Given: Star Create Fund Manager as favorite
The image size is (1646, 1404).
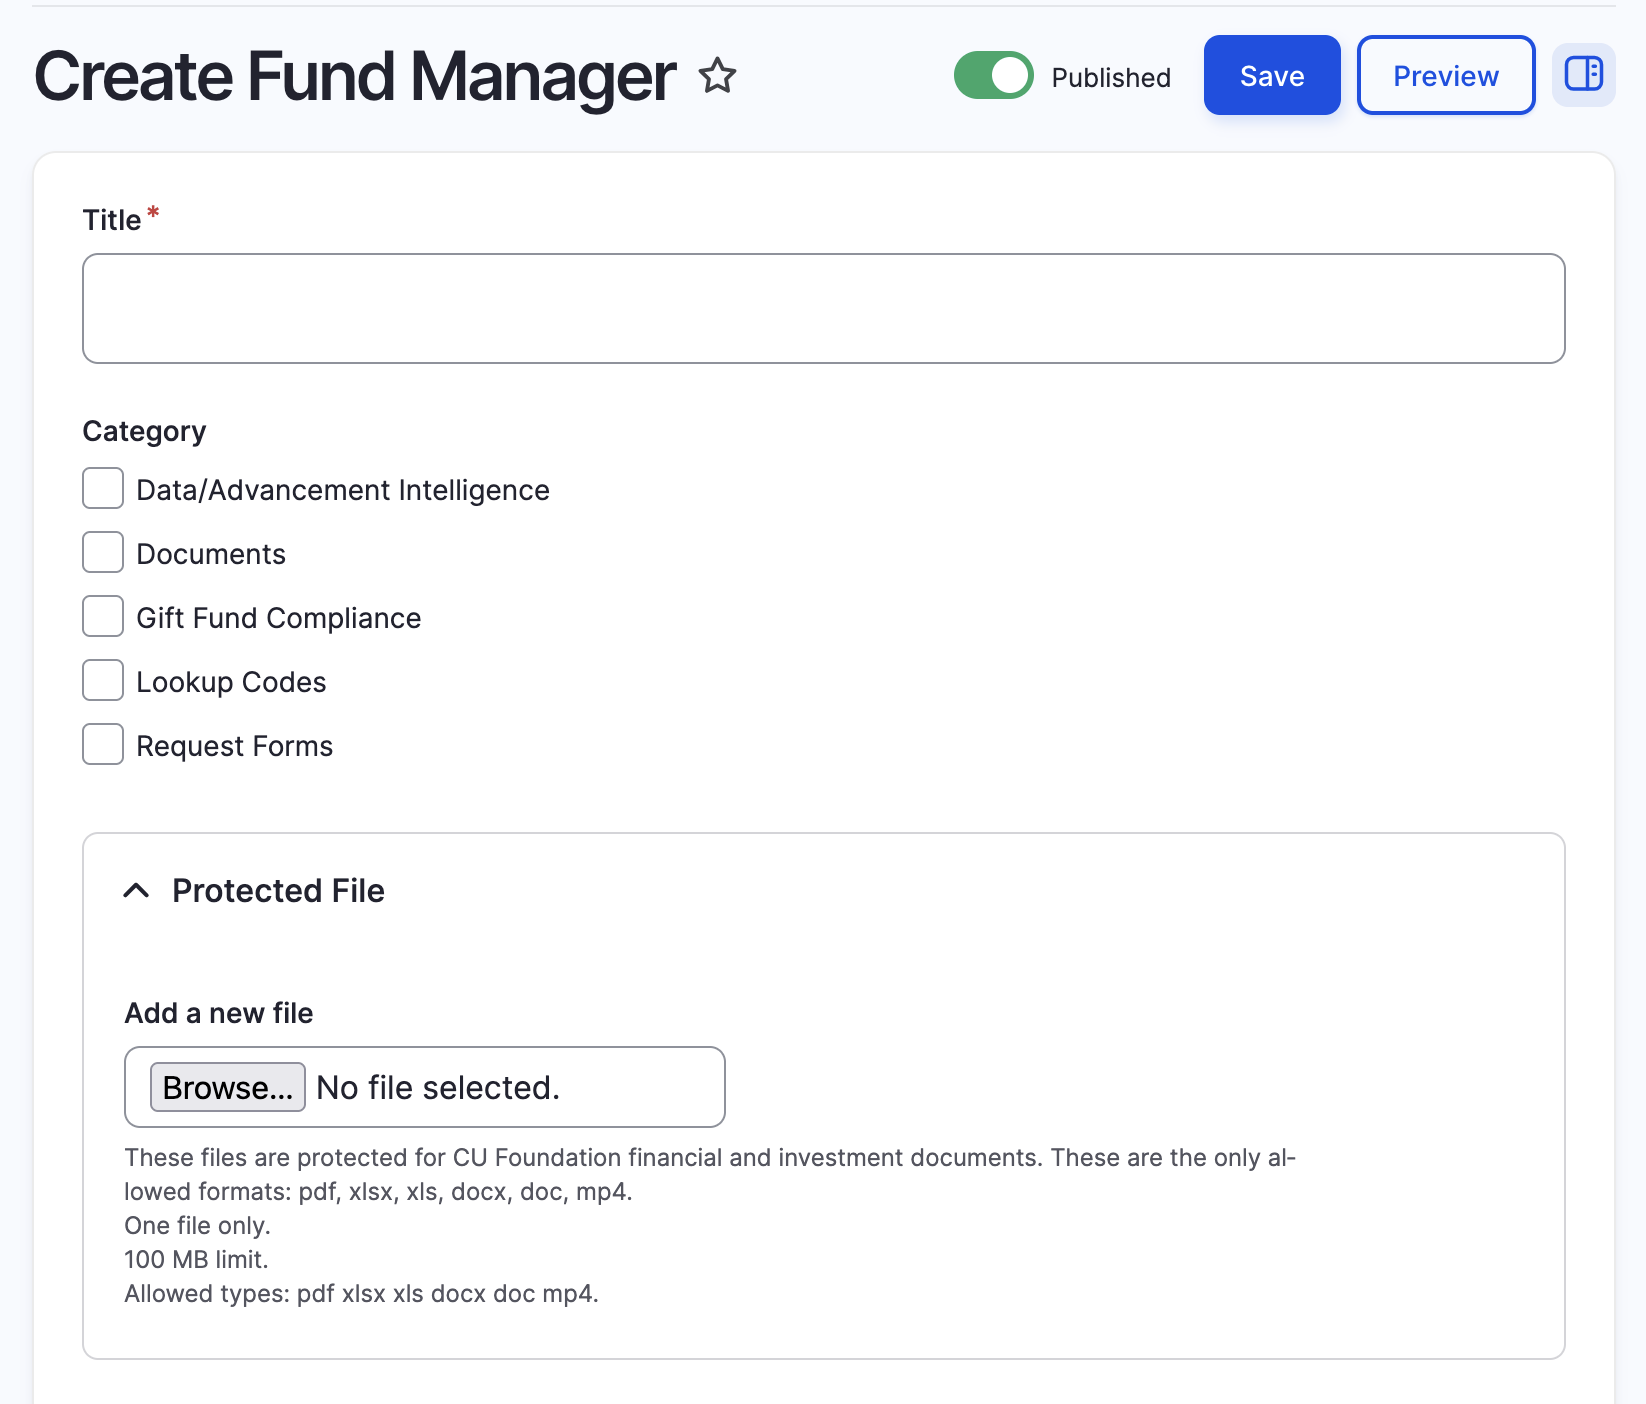Looking at the screenshot, I should point(717,76).
